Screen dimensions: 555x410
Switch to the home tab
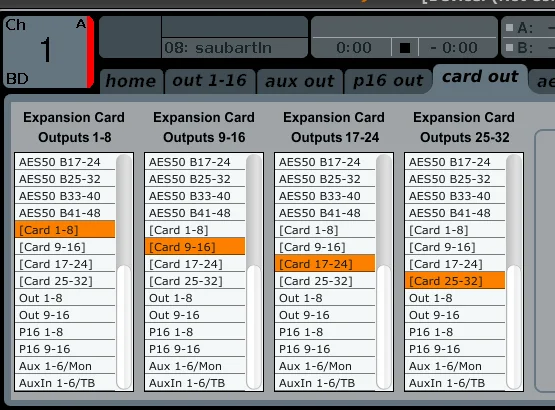point(131,81)
